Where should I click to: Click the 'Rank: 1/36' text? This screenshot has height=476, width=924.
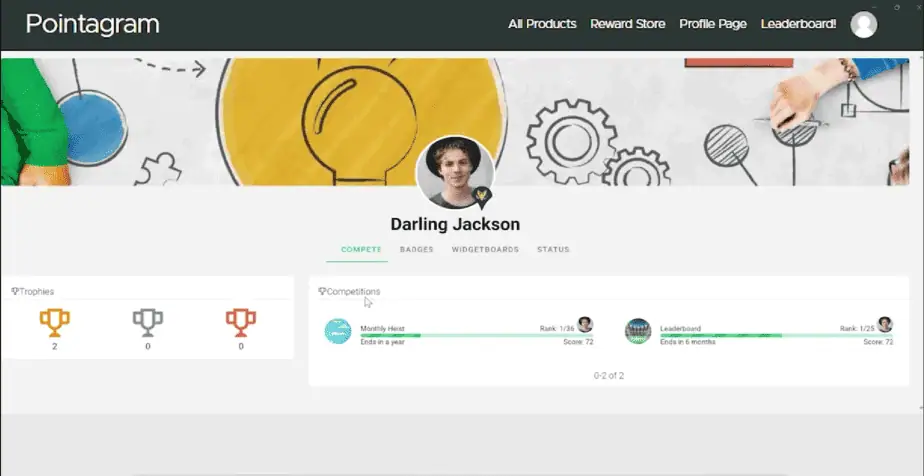[x=557, y=328]
